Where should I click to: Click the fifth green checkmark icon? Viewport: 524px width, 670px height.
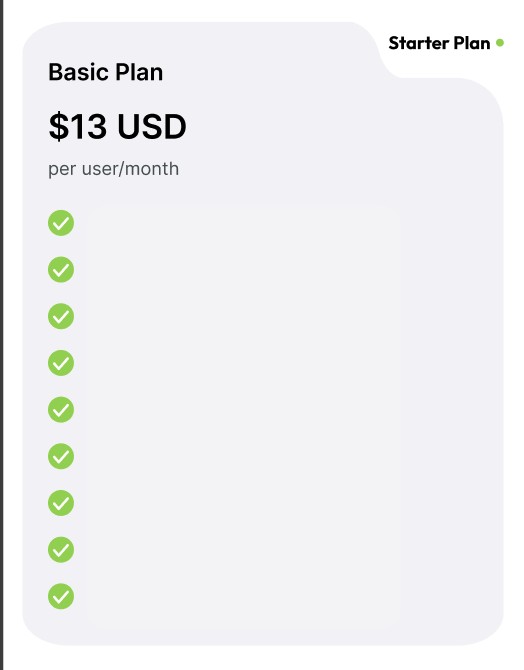(61, 410)
